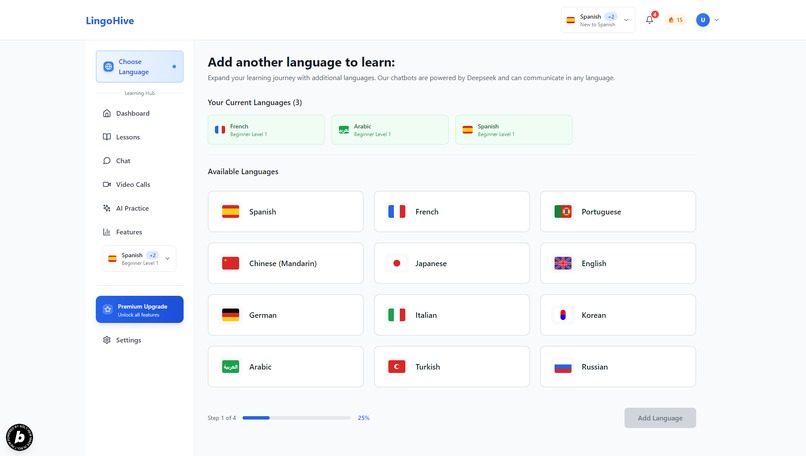This screenshot has width=806, height=456.
Task: Expand the sidebar Spanish Beginner Level 1 dropdown
Action: pyautogui.click(x=139, y=259)
